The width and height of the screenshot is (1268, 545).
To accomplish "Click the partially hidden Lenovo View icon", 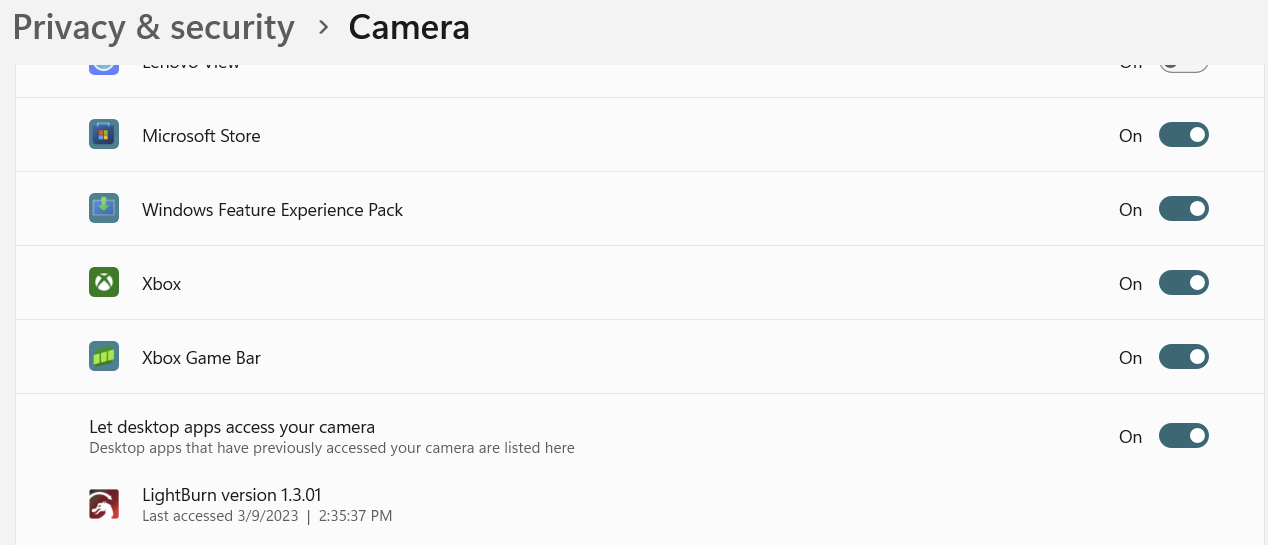I will (x=104, y=68).
